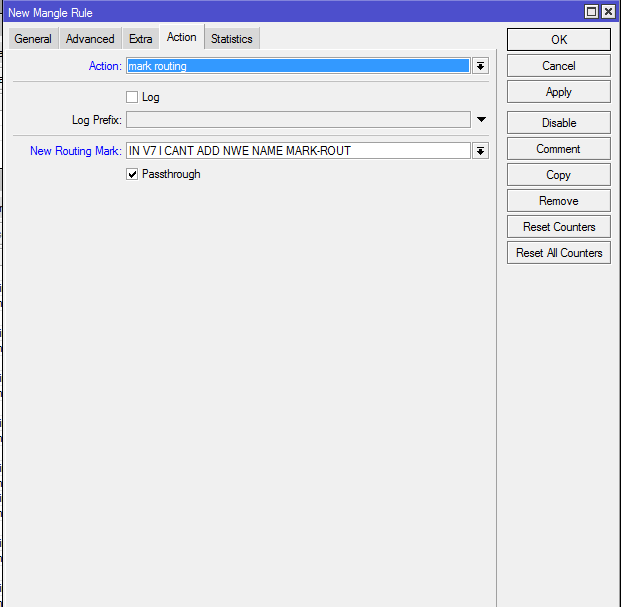Click the Log Prefix input field
The height and width of the screenshot is (607, 621).
pyautogui.click(x=298, y=120)
